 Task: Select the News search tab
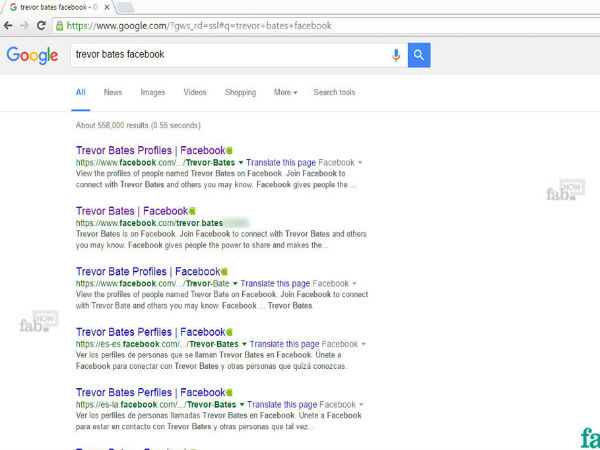coord(113,93)
